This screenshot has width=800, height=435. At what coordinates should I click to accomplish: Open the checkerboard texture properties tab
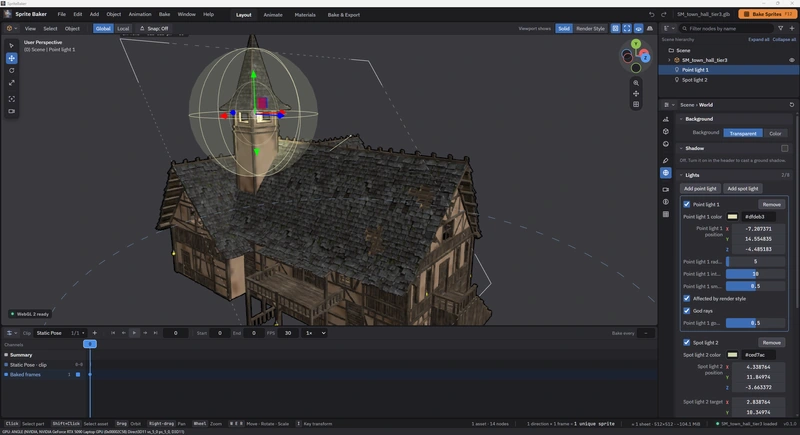(666, 214)
